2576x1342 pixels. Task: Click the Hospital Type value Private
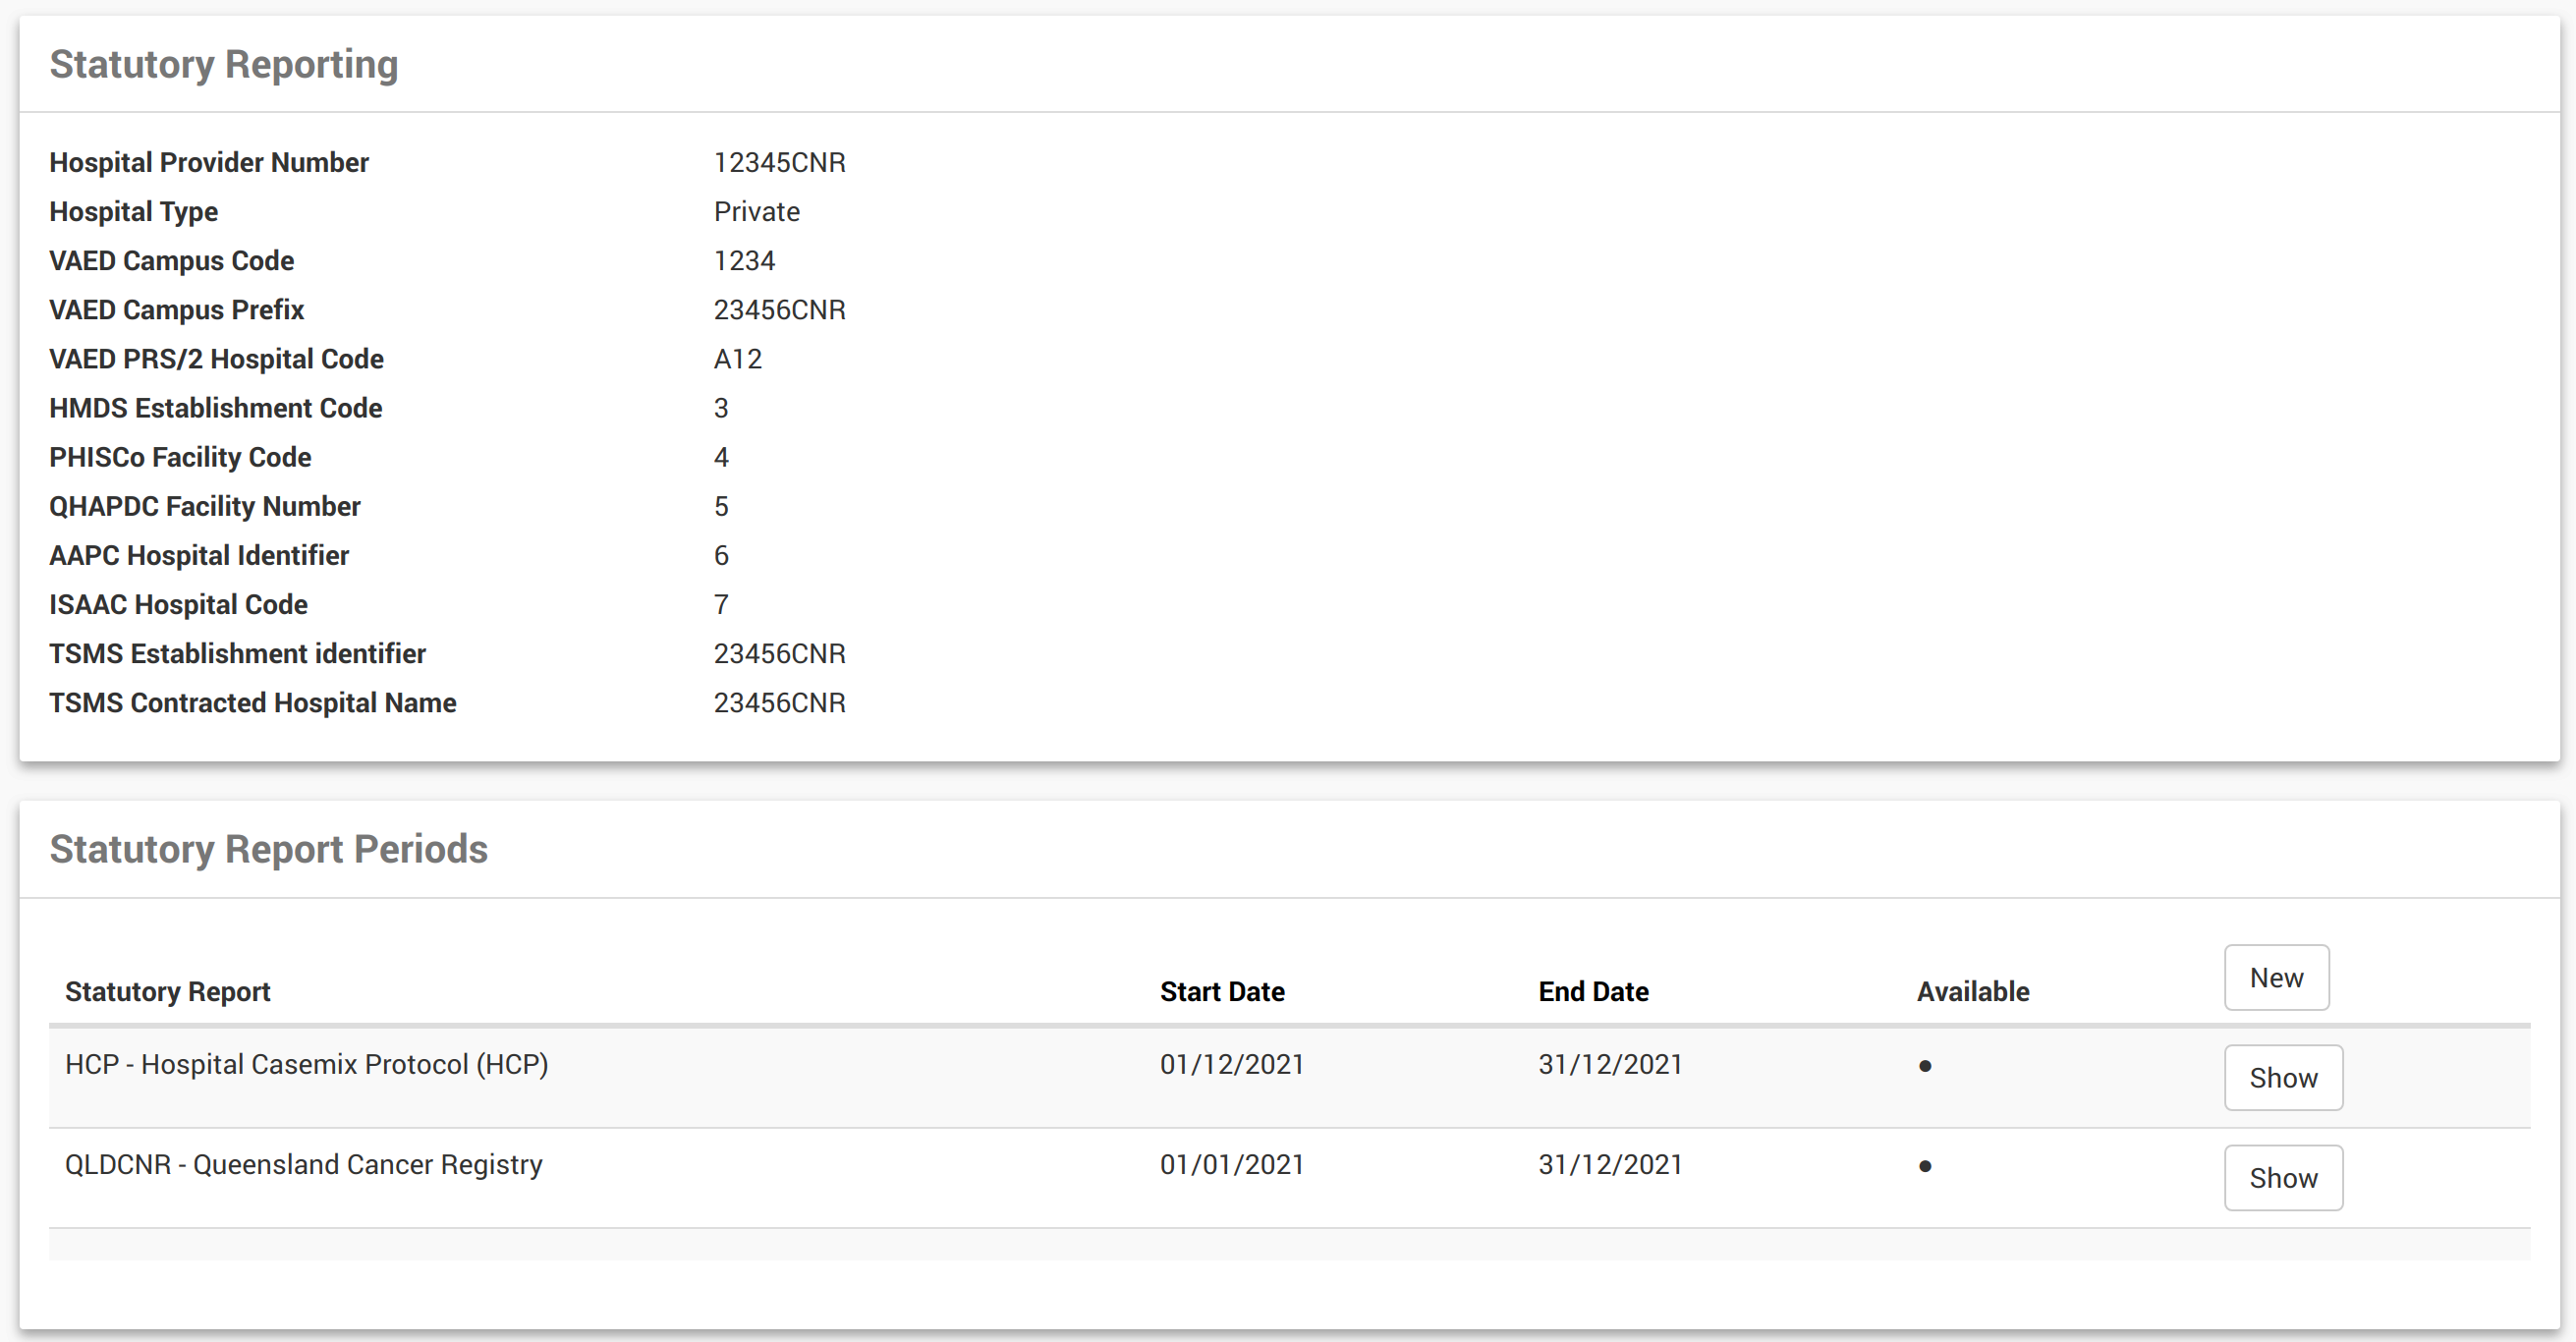(x=756, y=211)
